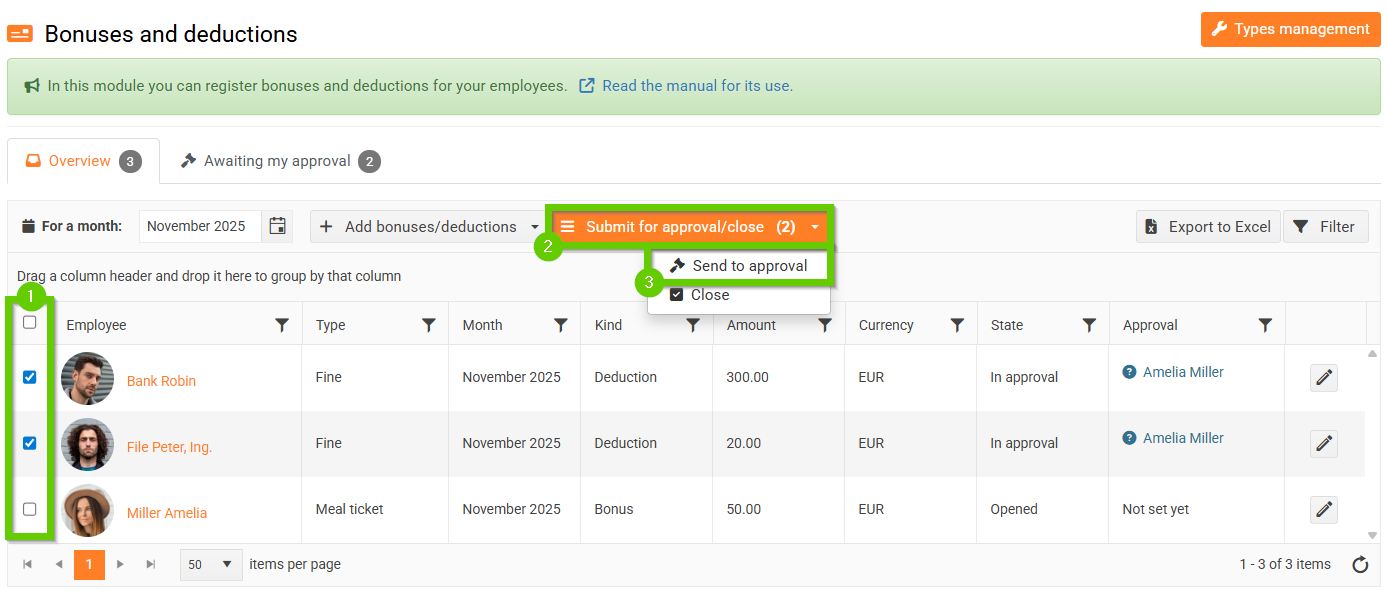Open the calendar month picker icon
This screenshot has height=595, width=1388.
click(x=277, y=226)
